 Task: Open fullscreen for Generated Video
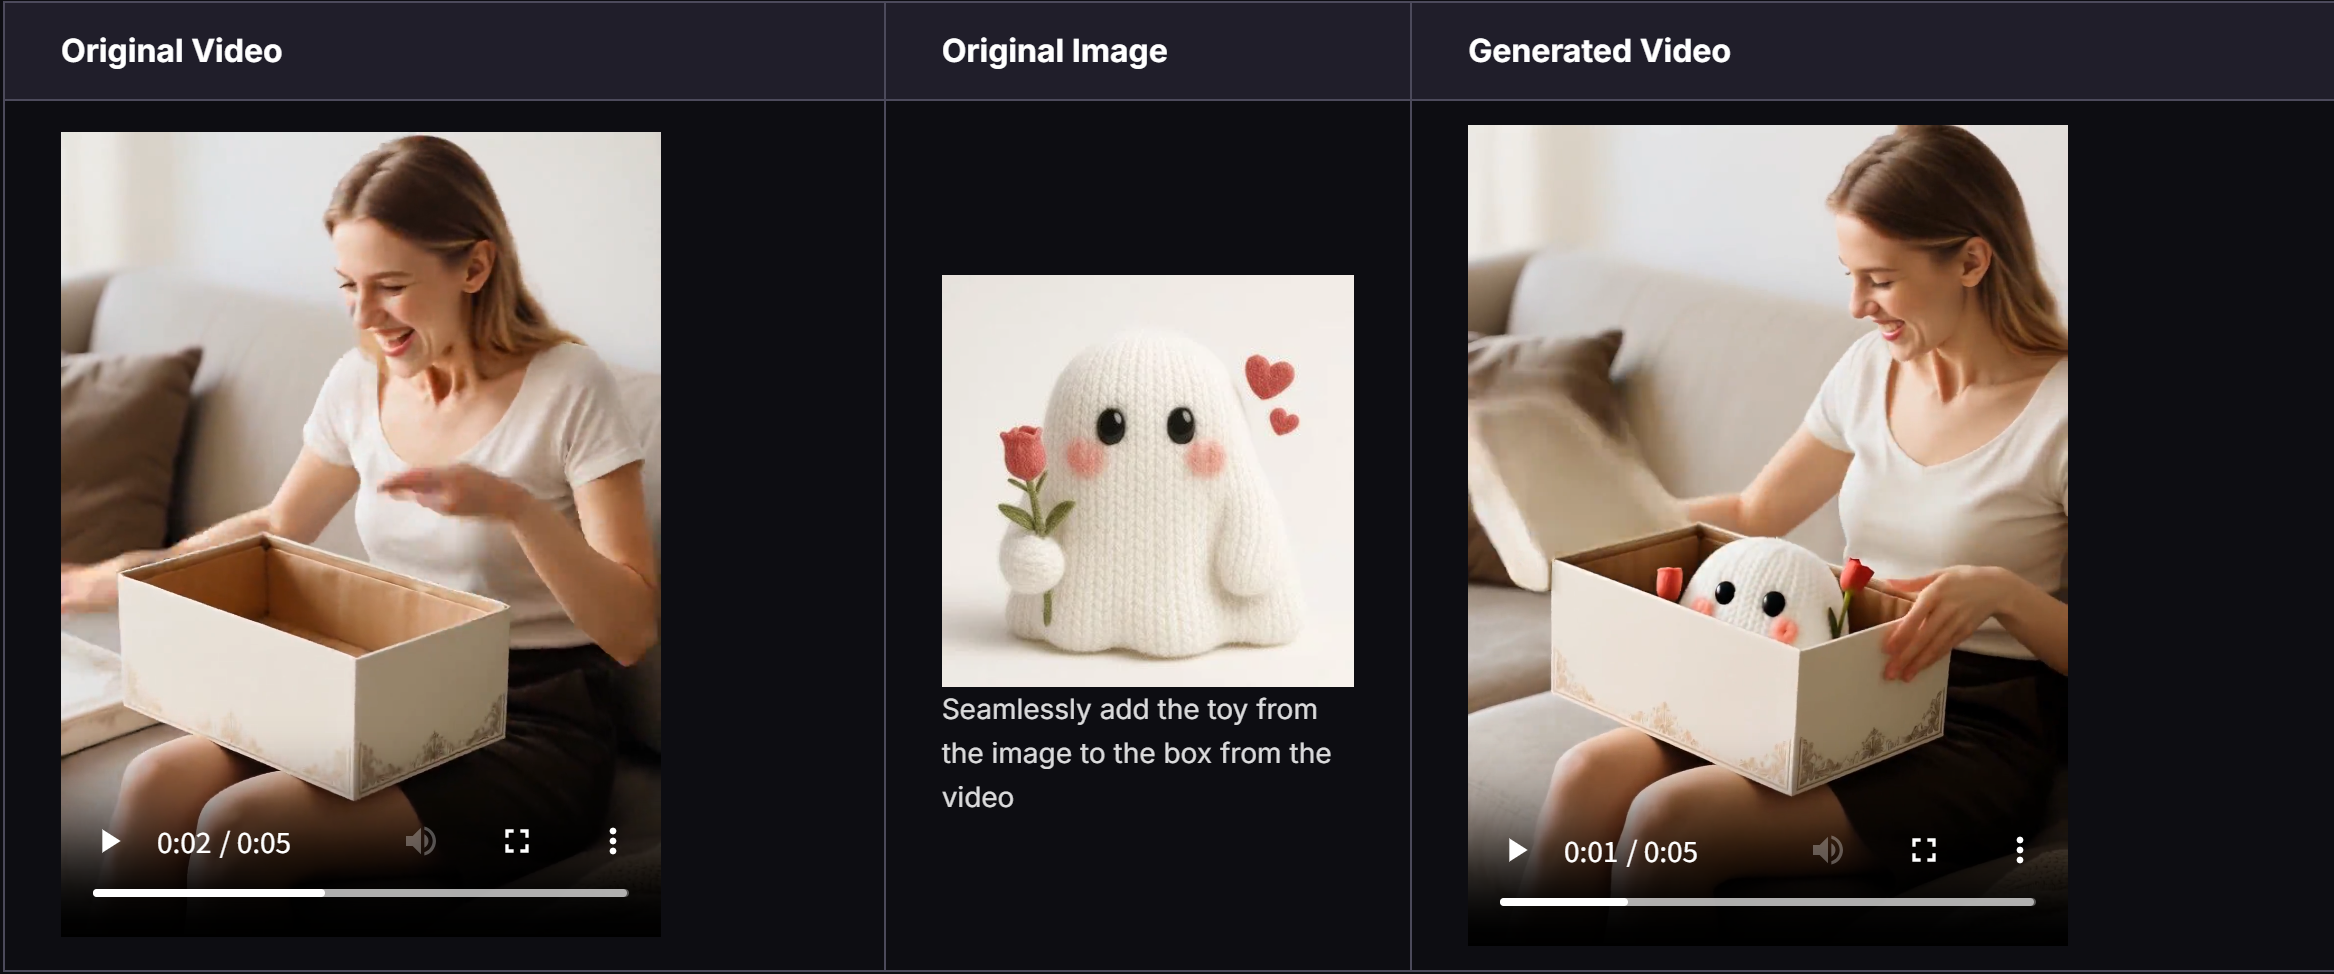1924,851
